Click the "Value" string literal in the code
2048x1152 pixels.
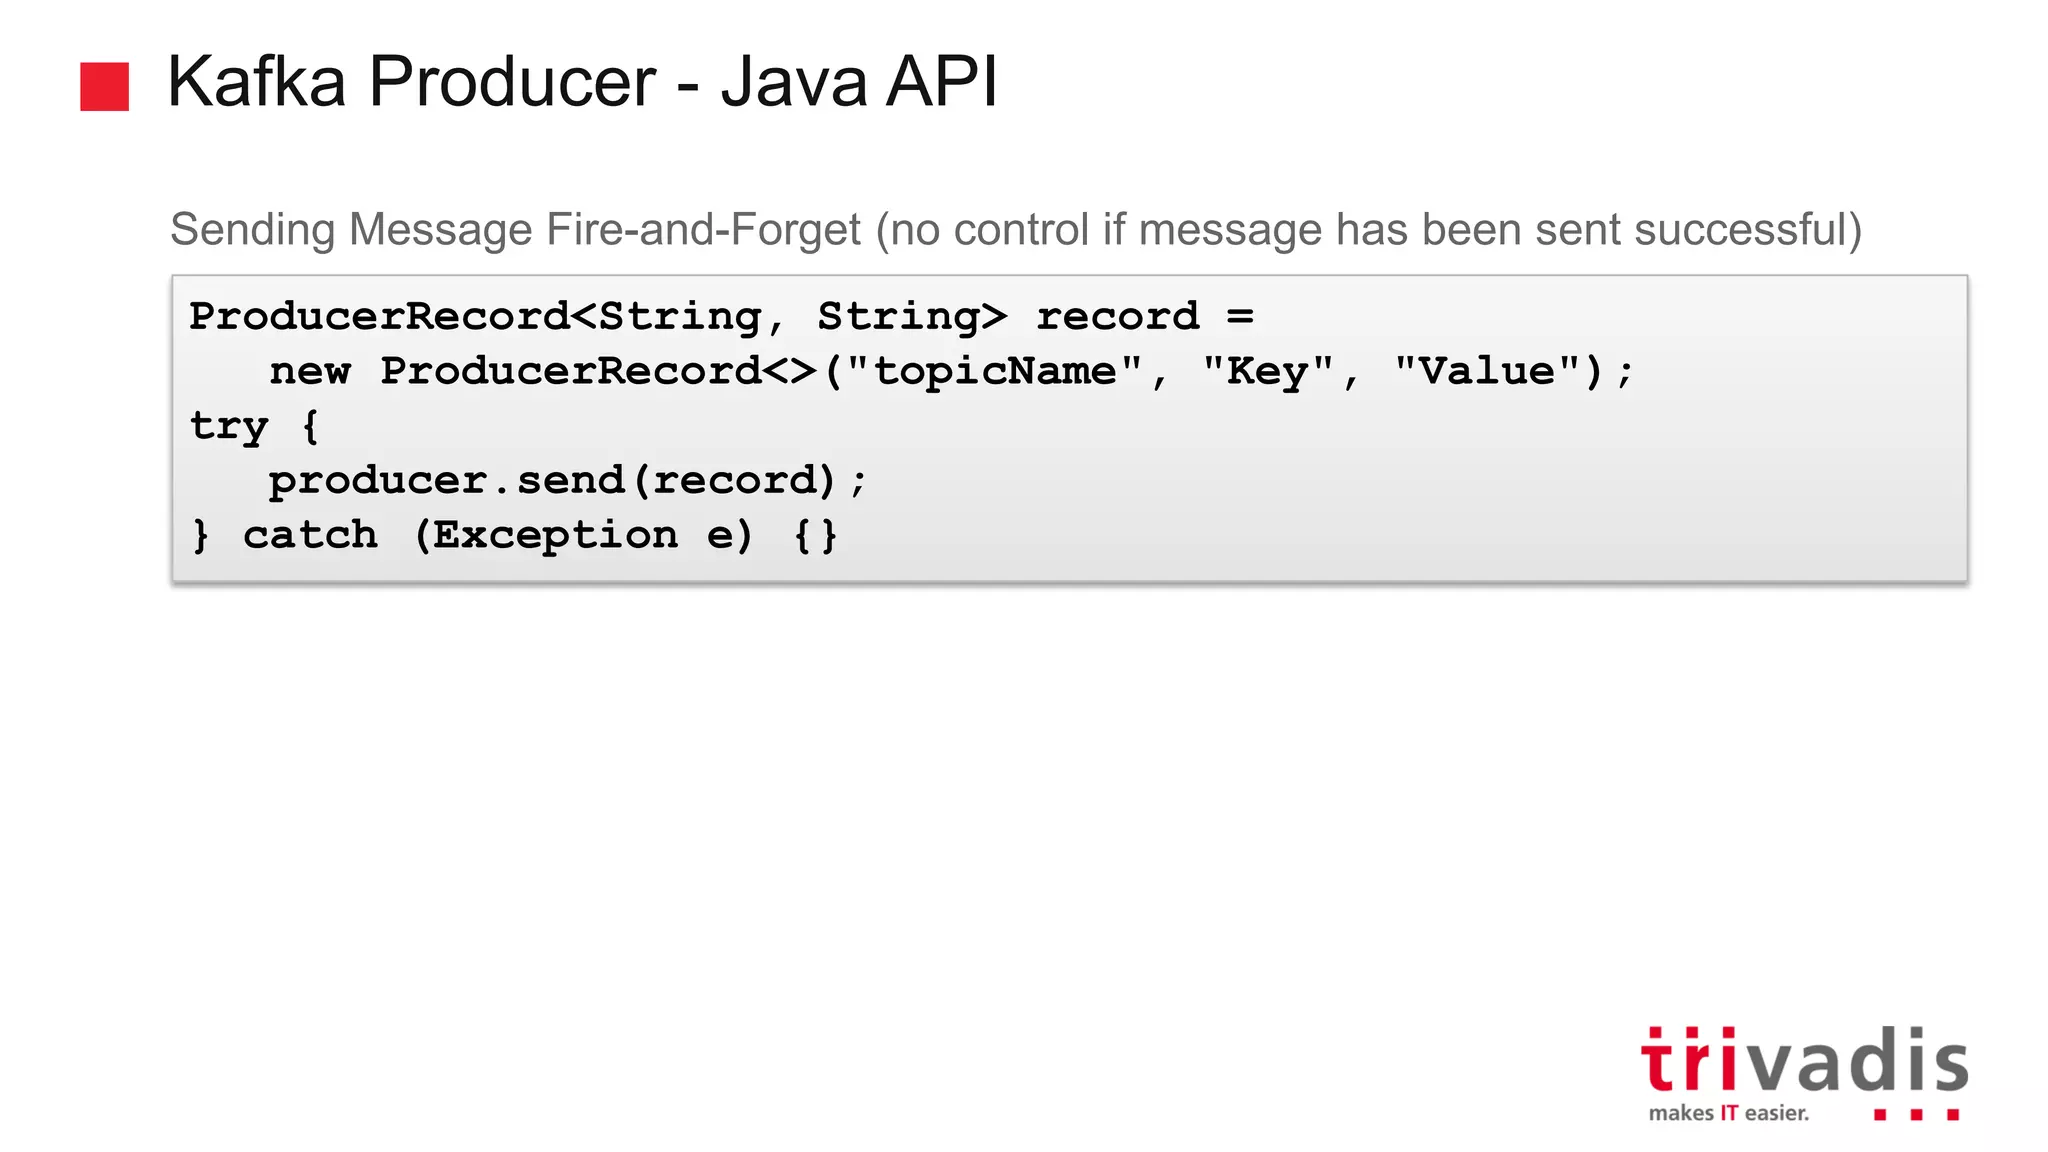coord(1487,371)
